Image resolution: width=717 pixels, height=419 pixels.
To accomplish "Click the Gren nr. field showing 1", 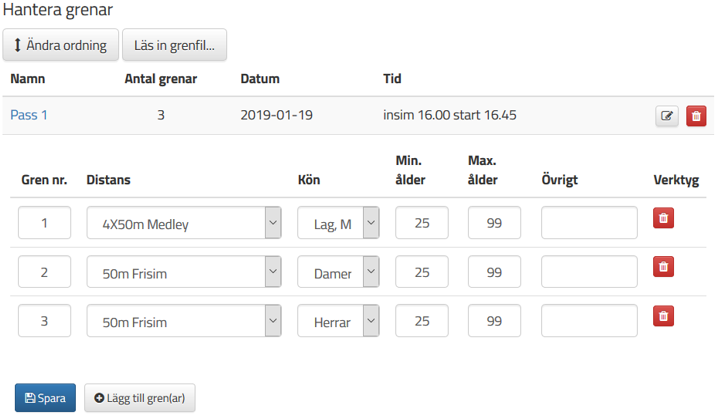I will pyautogui.click(x=44, y=223).
